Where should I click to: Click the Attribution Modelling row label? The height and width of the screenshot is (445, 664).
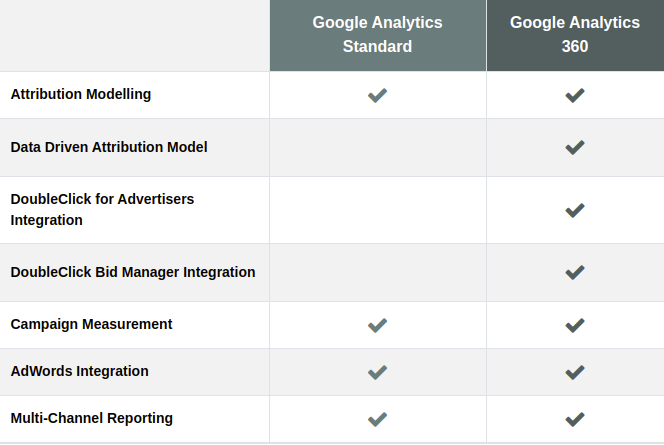81,94
